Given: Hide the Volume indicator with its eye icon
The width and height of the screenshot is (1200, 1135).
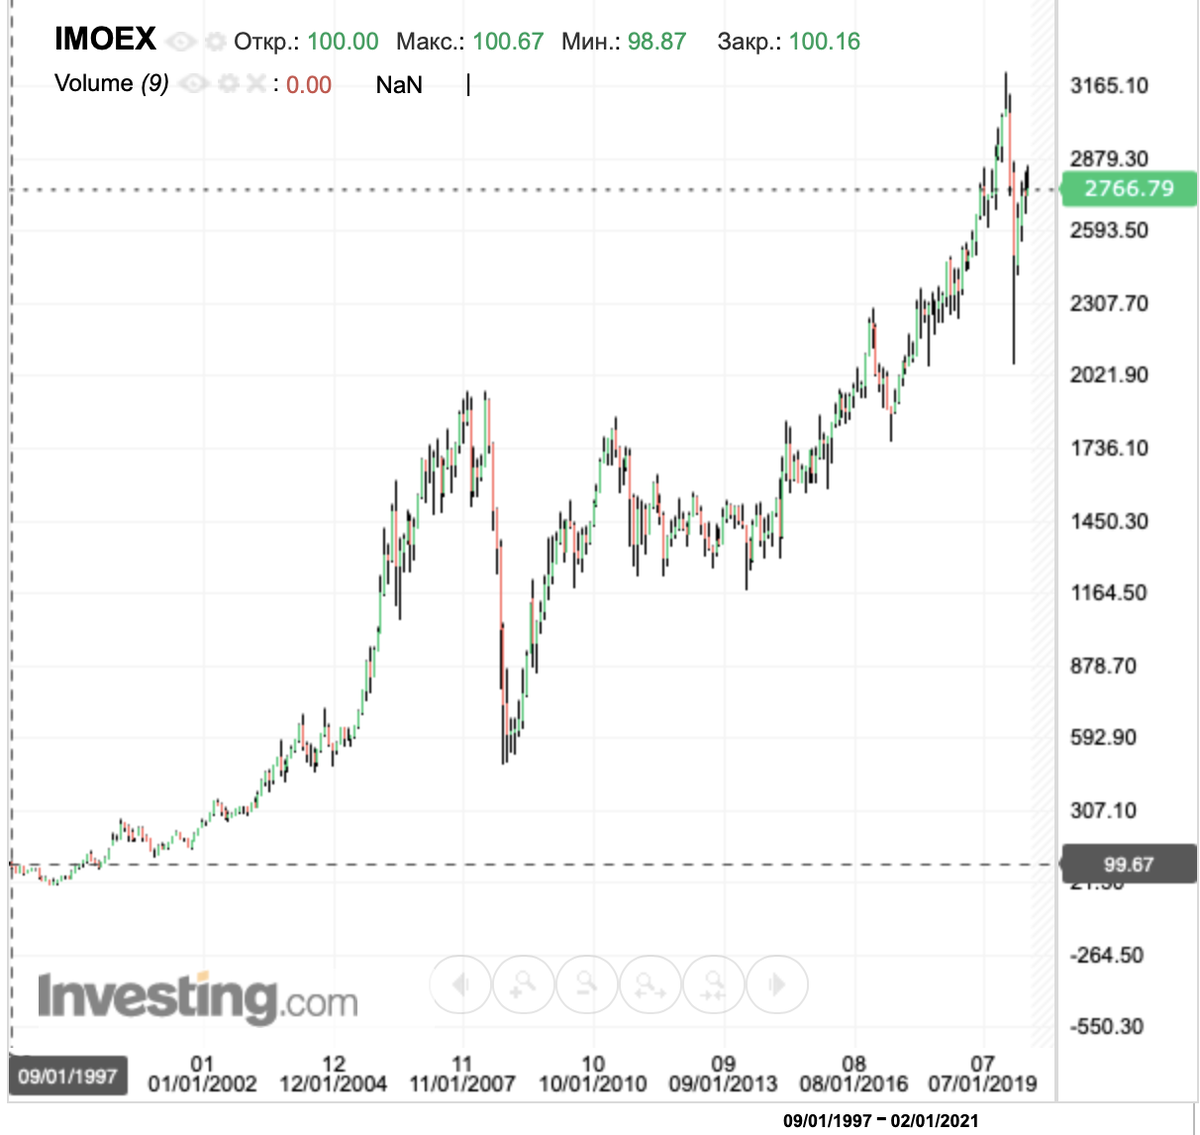Looking at the screenshot, I should pos(195,84).
